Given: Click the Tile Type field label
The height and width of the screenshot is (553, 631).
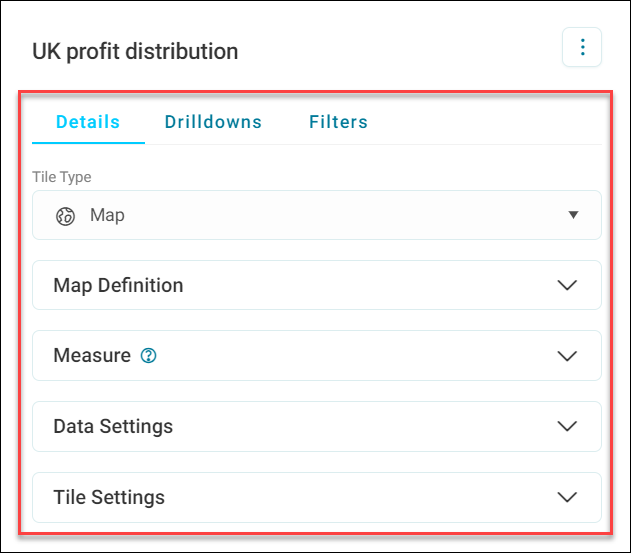Looking at the screenshot, I should (x=62, y=177).
